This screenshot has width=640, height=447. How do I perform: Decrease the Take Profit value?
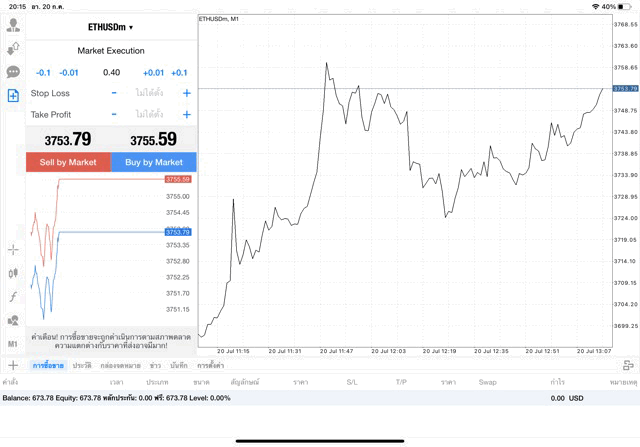(114, 114)
